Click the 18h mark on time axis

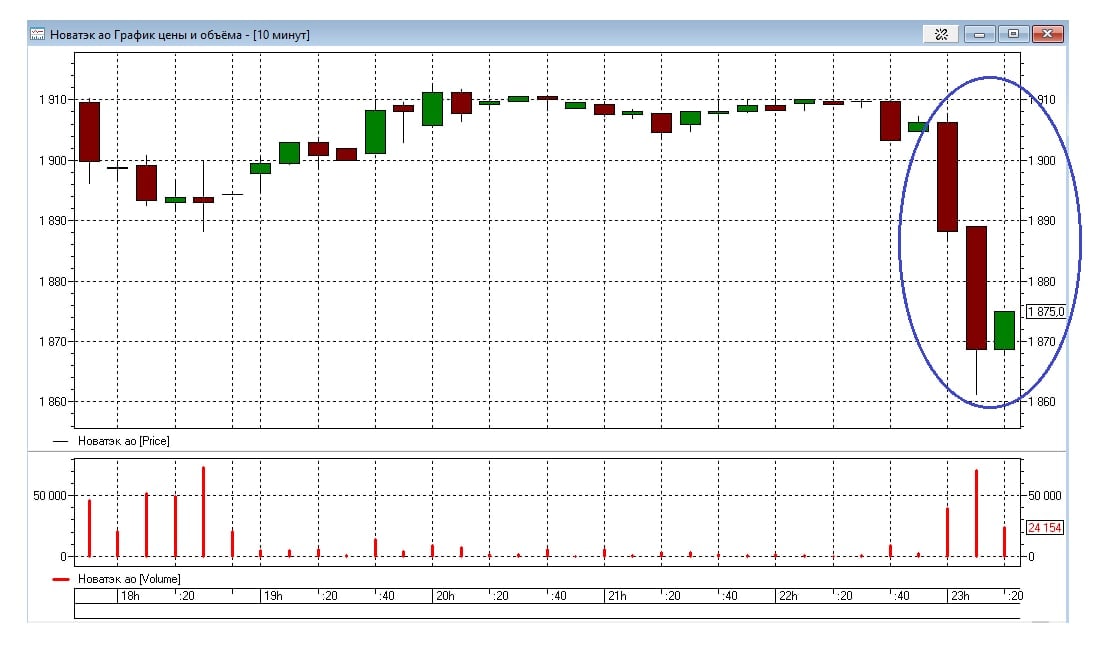tap(130, 596)
